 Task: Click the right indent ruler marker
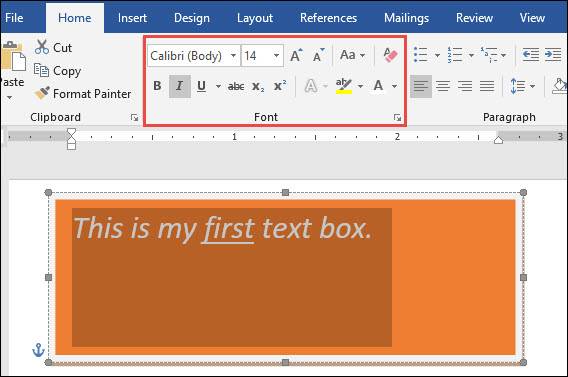pyautogui.click(x=498, y=140)
